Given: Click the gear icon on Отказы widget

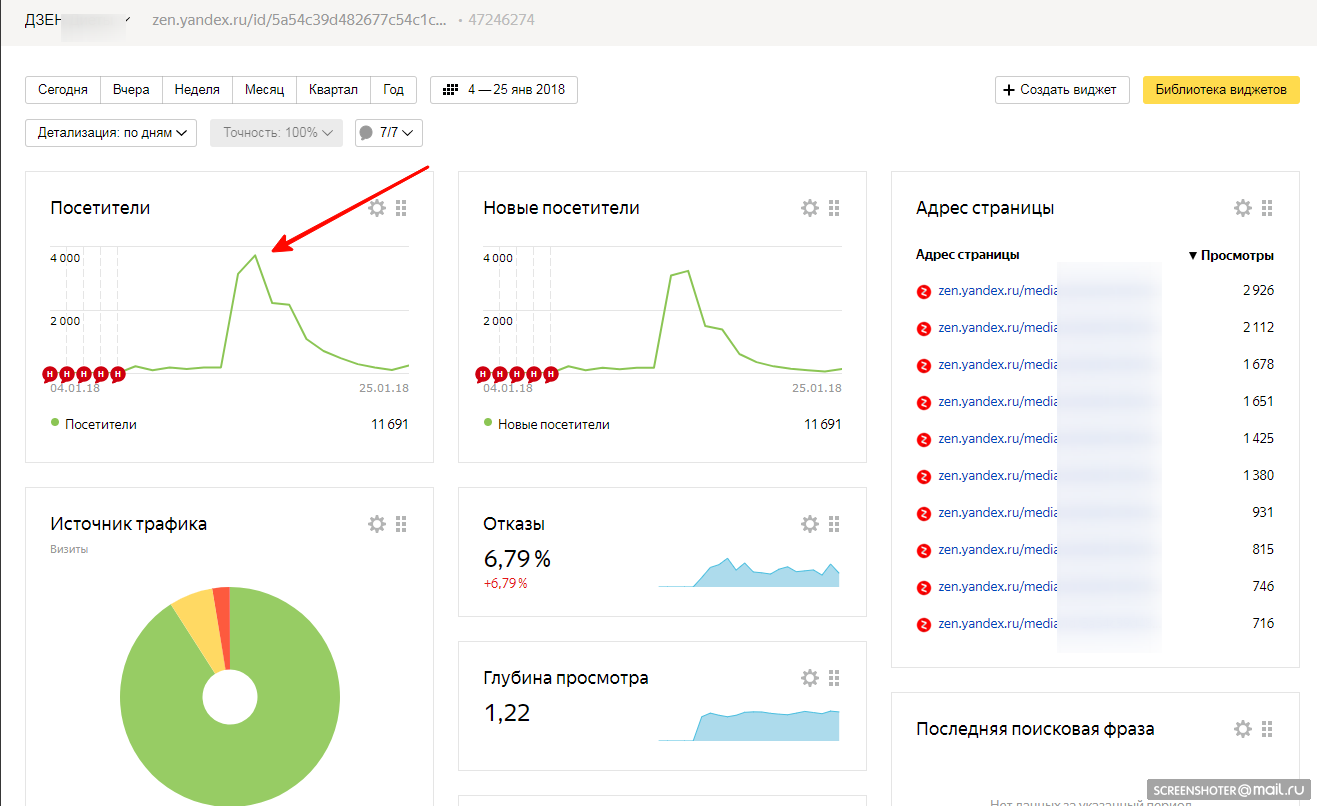Looking at the screenshot, I should 810,524.
